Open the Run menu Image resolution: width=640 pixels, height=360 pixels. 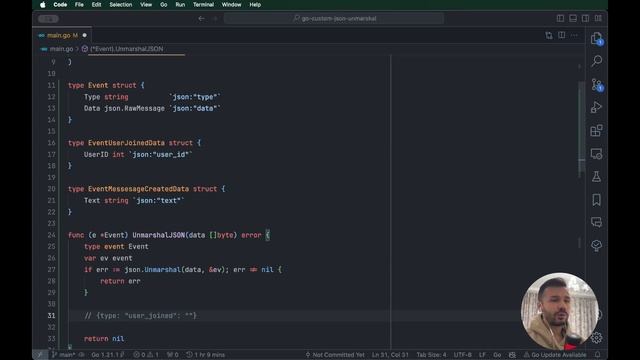coord(180,5)
